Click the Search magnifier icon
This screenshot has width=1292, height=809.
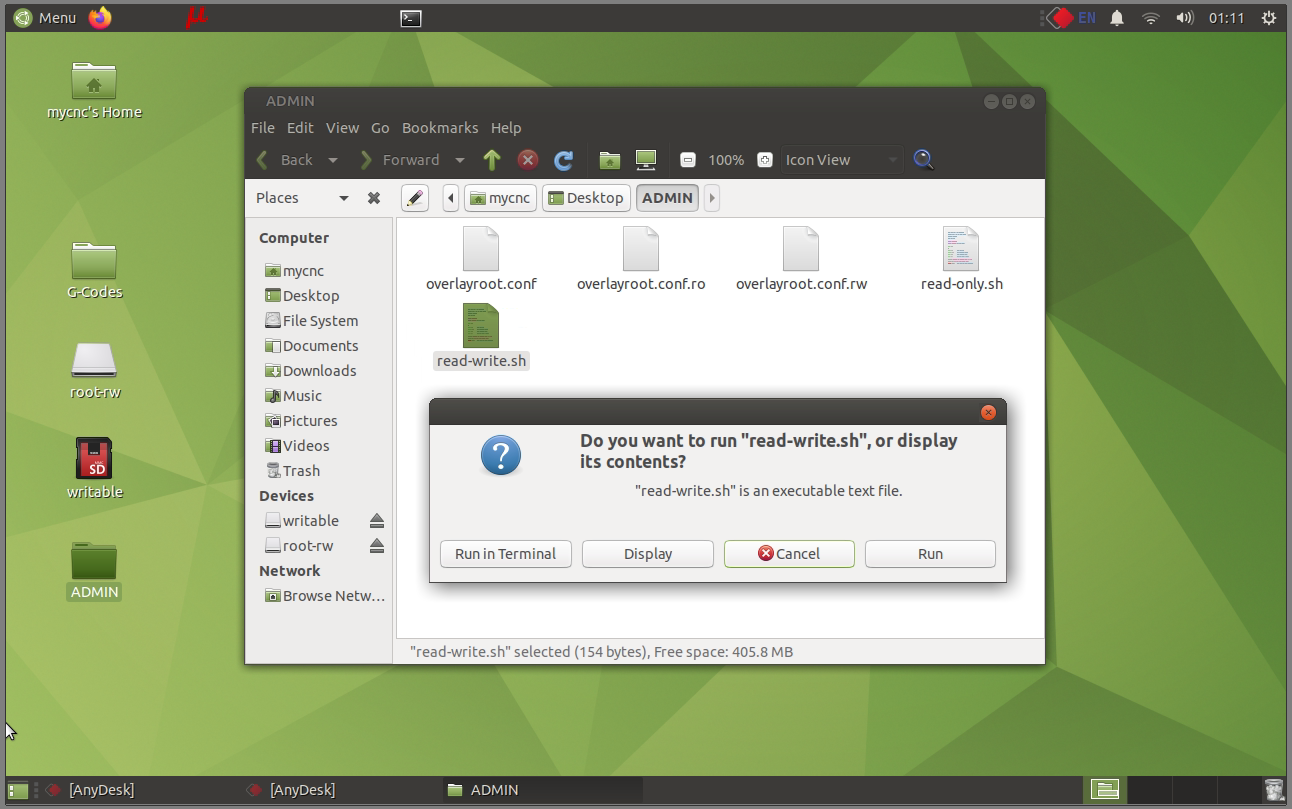click(x=923, y=160)
